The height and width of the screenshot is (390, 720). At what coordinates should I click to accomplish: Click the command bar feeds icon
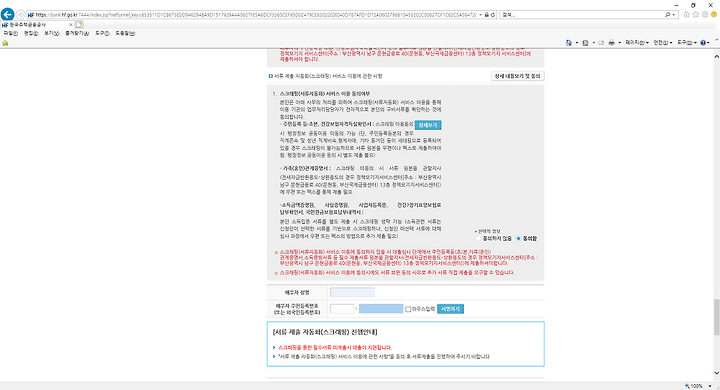pos(585,43)
